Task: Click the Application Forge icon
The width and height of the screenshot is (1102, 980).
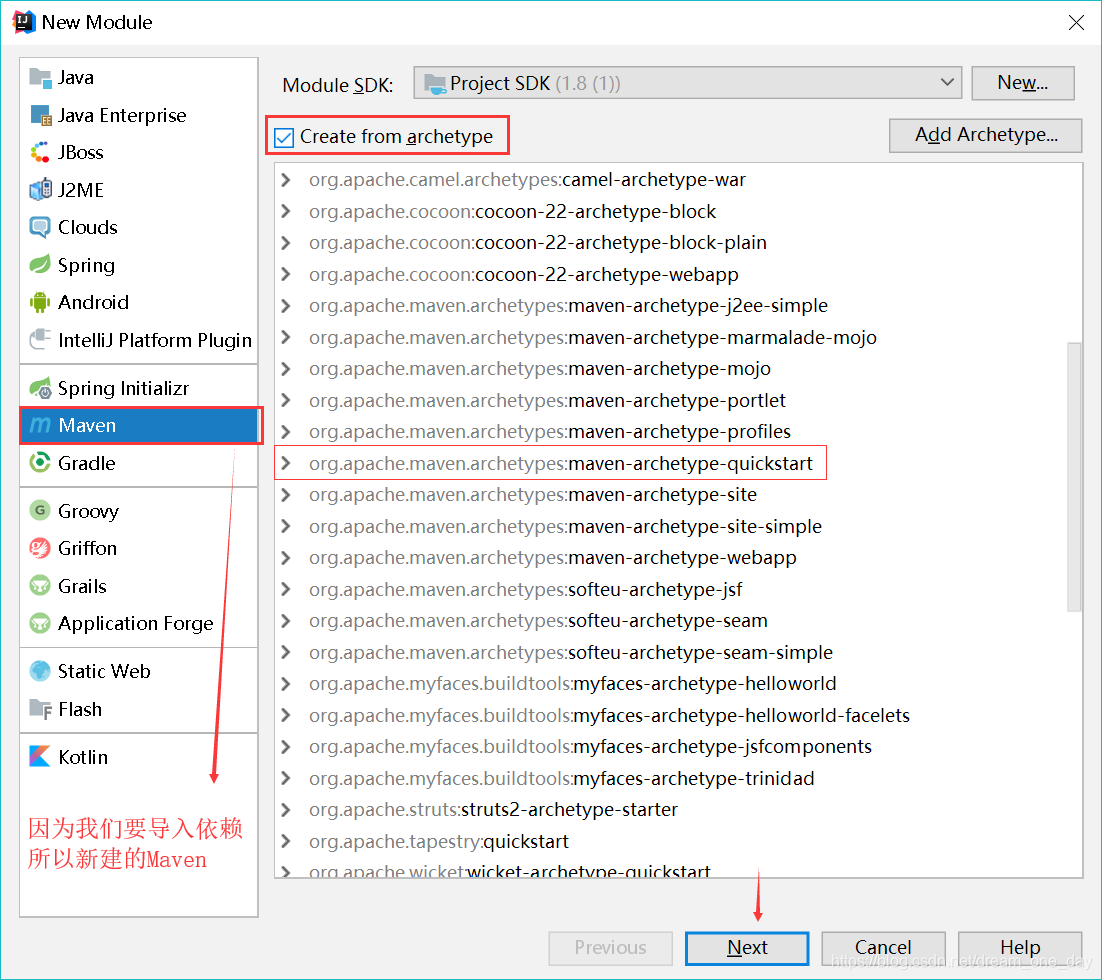Action: point(40,624)
